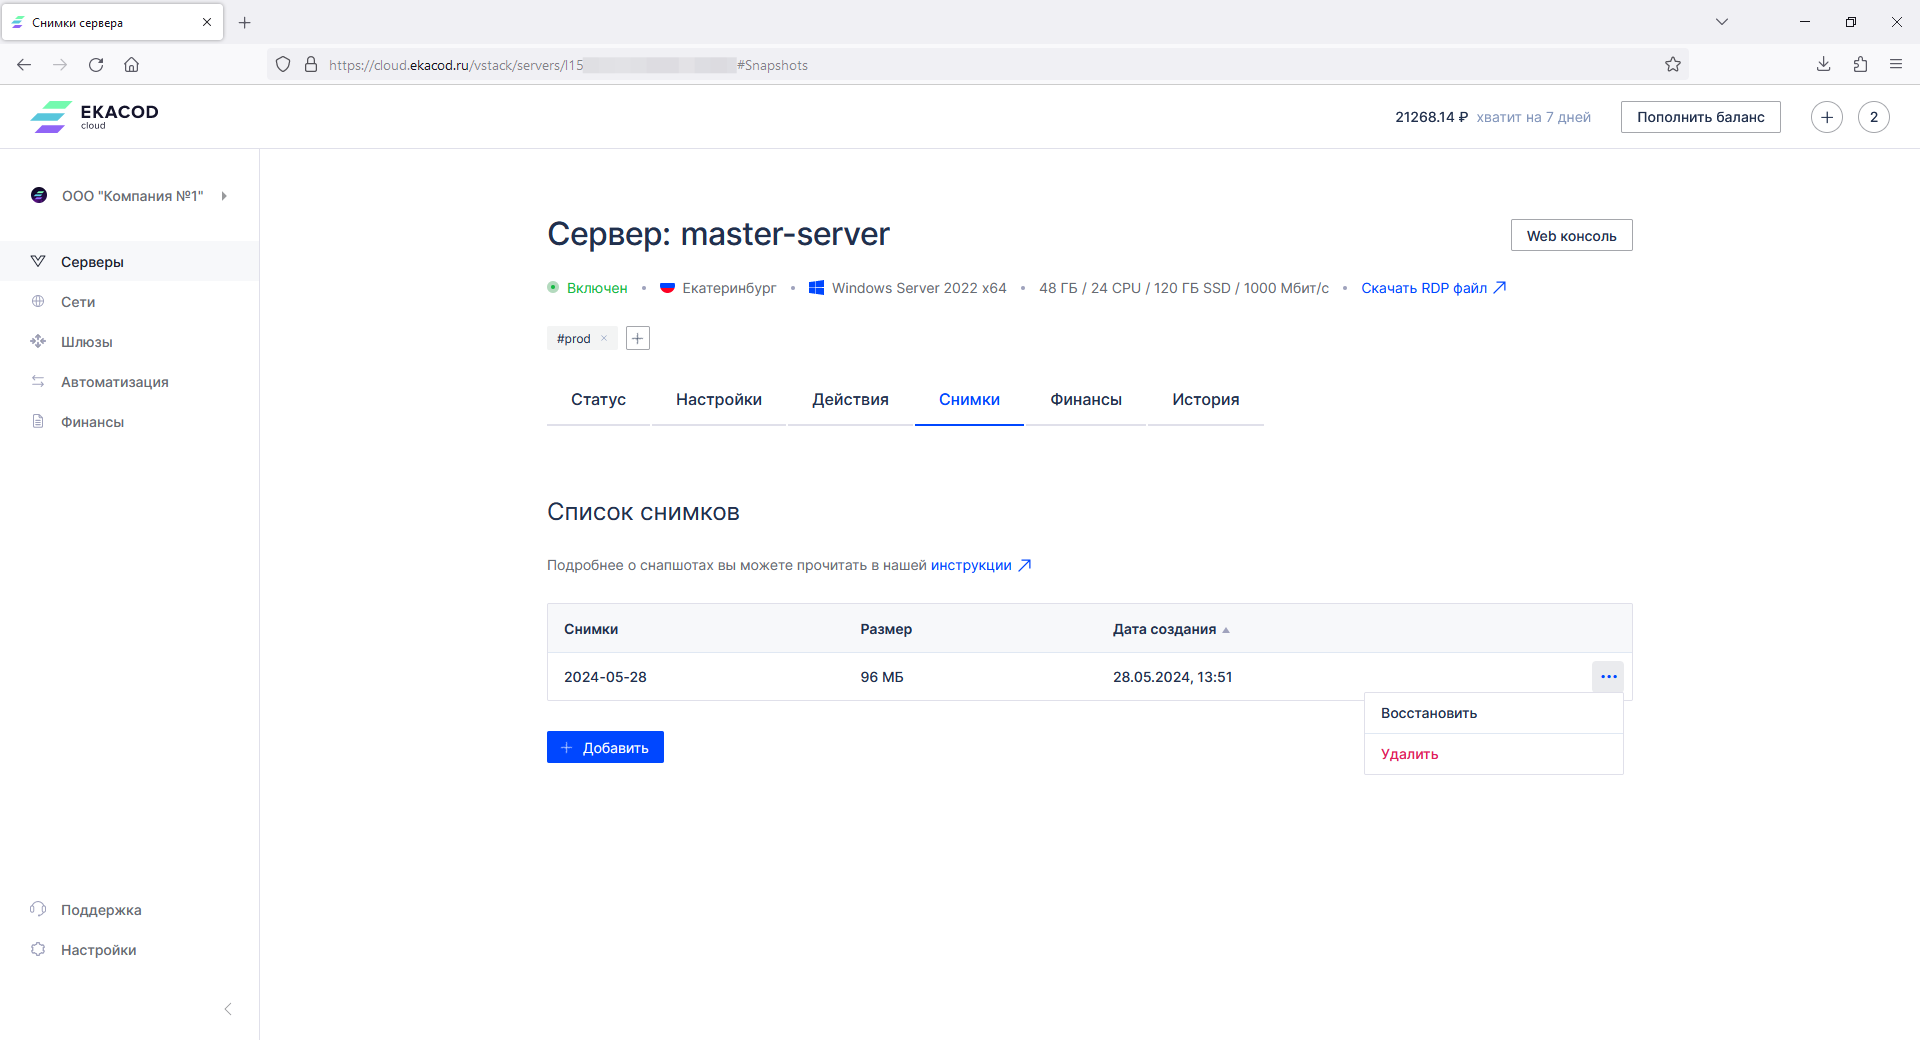The width and height of the screenshot is (1920, 1040).
Task: Open Поддержка headset icon
Action: (38, 909)
